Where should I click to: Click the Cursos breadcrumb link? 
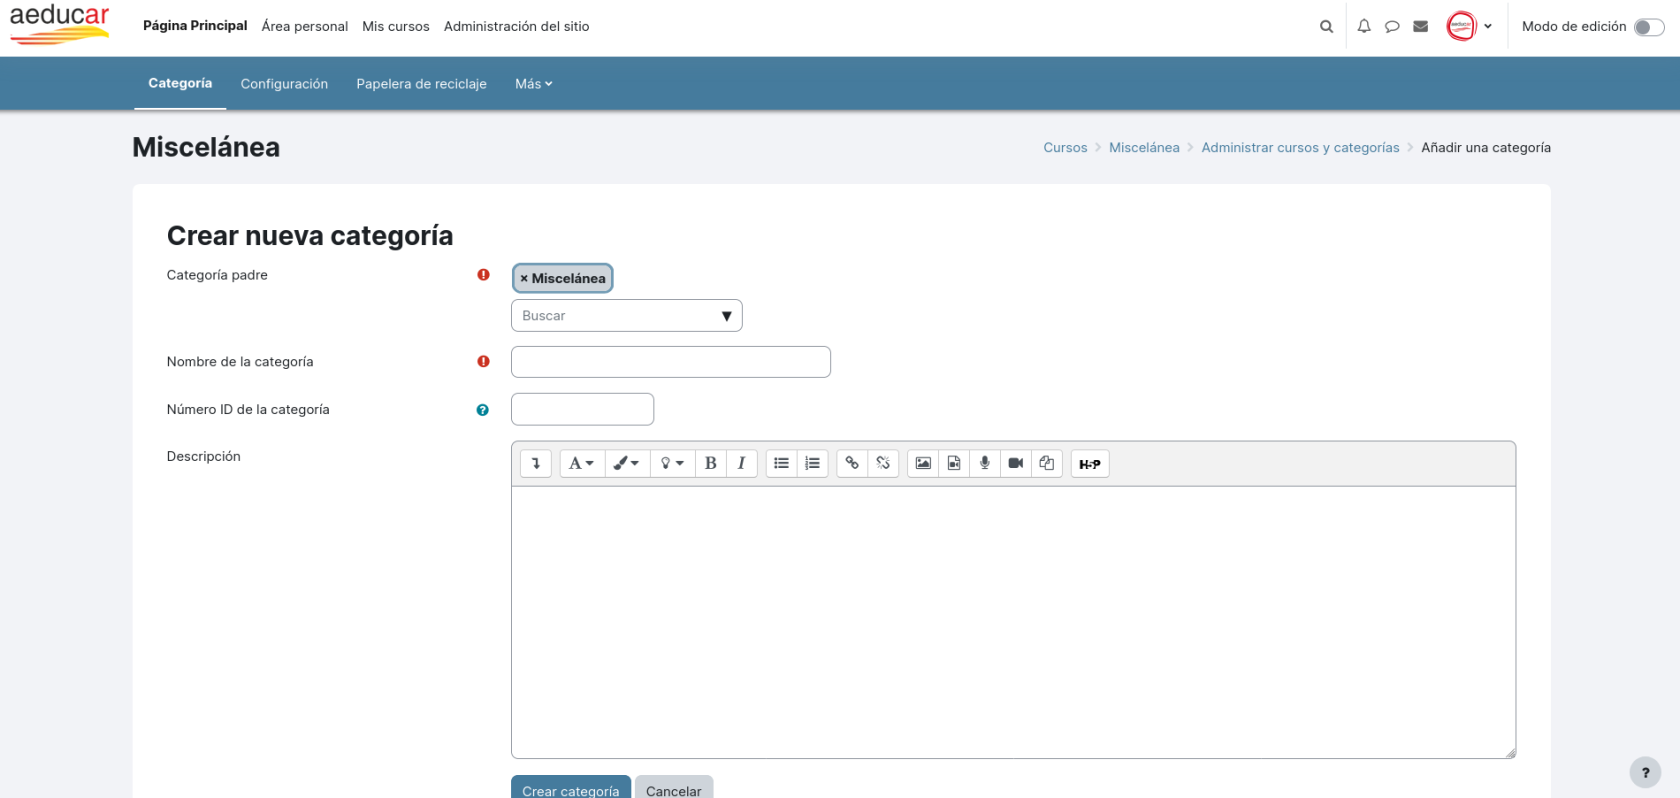(x=1065, y=148)
